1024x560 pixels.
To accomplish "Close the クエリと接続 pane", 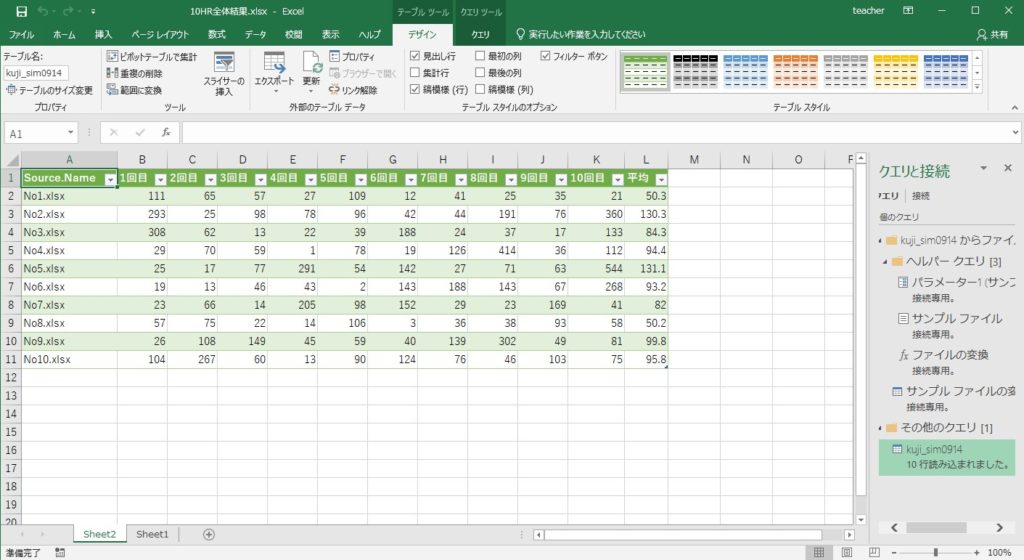I will pos(1008,168).
